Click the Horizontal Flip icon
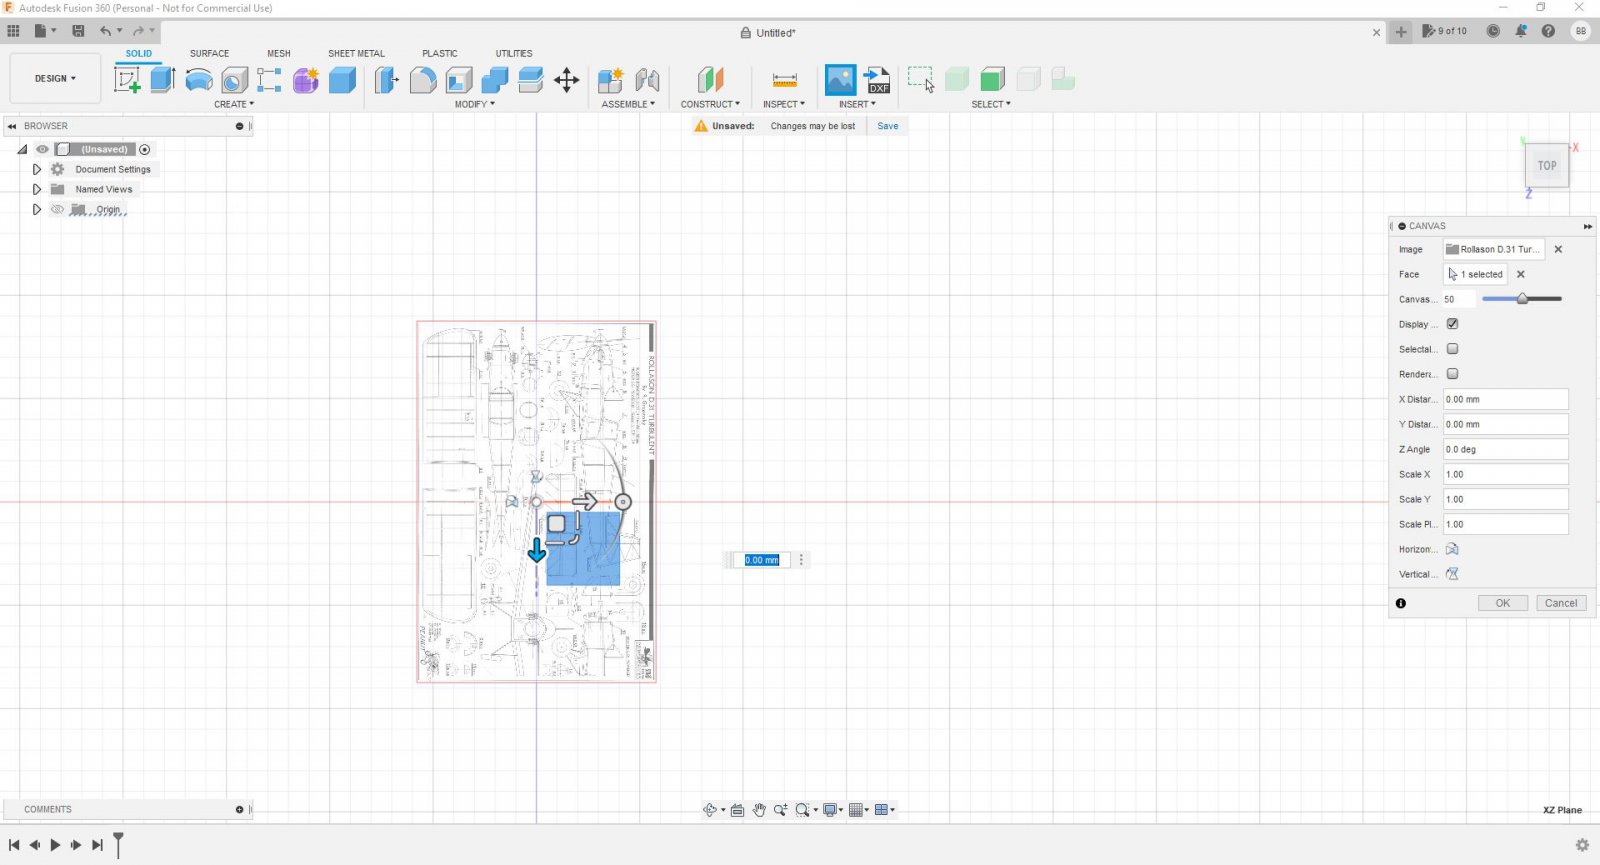This screenshot has width=1600, height=865. pyautogui.click(x=1452, y=549)
